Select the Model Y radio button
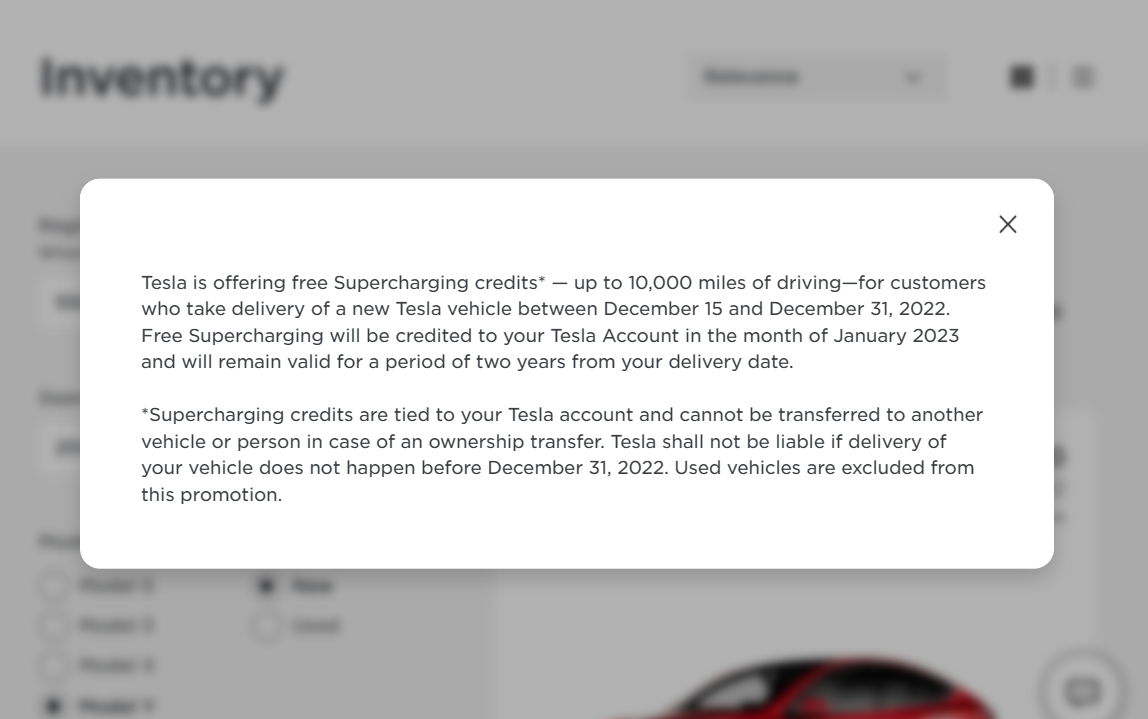This screenshot has width=1148, height=719. click(53, 706)
